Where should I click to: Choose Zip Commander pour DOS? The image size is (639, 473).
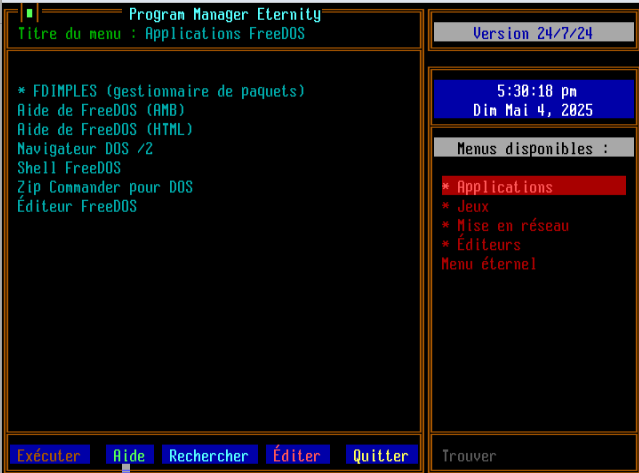pyautogui.click(x=105, y=187)
